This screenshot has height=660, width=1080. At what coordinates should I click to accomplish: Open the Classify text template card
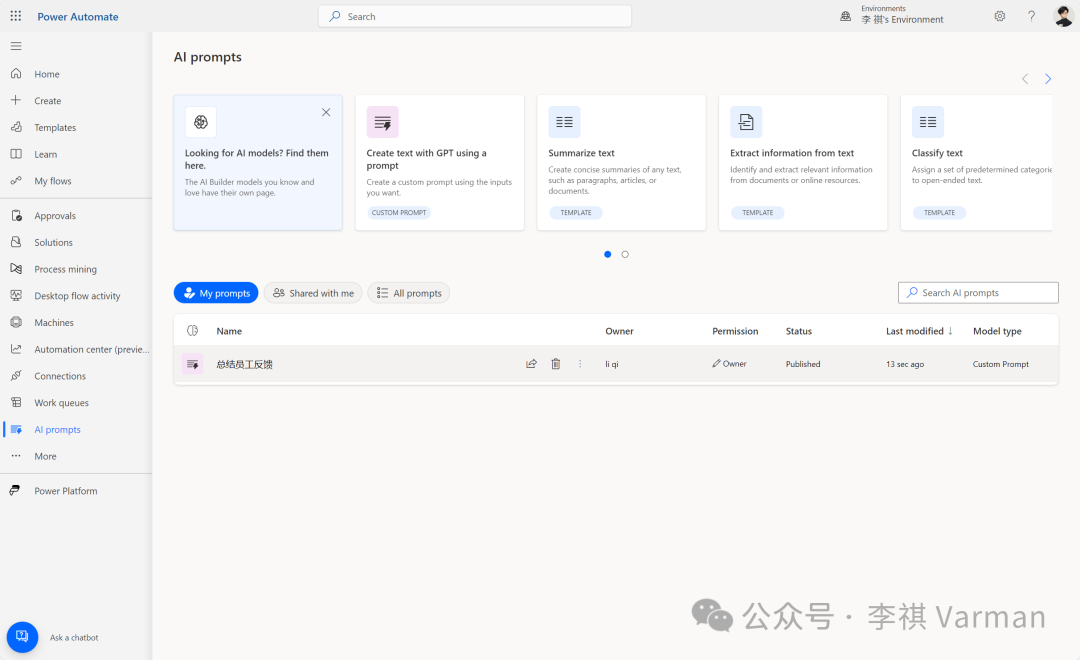[977, 163]
